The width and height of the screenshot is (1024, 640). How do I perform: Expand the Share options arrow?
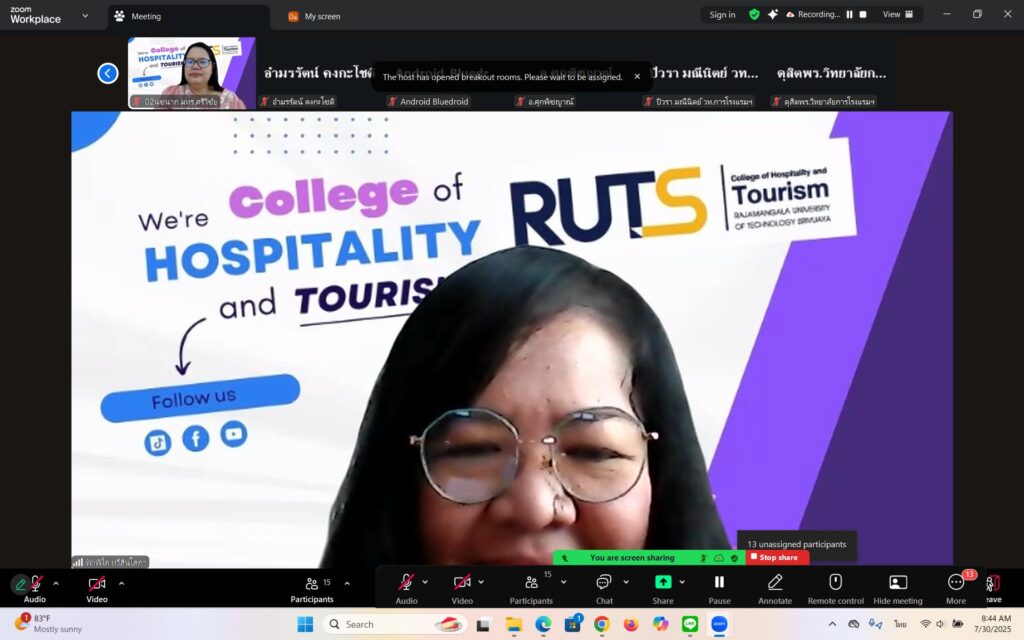click(x=682, y=582)
